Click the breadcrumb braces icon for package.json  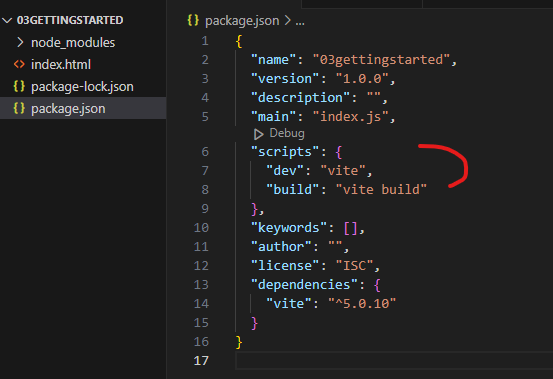pos(193,20)
